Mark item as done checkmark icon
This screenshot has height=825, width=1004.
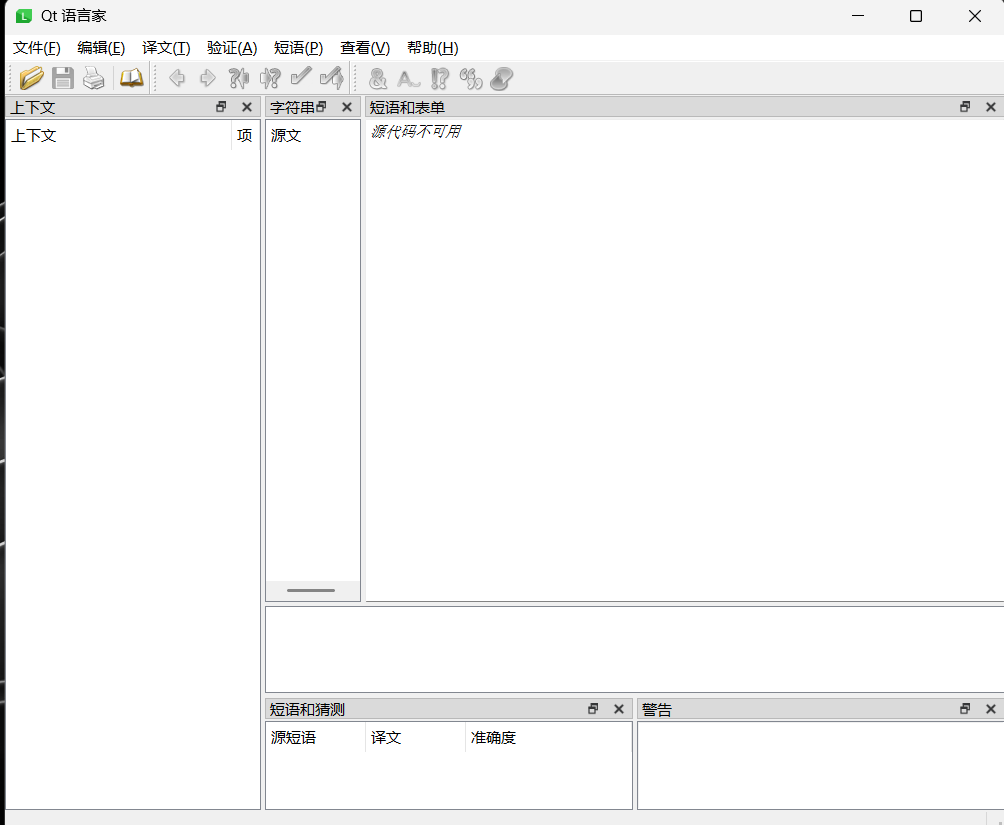click(301, 77)
